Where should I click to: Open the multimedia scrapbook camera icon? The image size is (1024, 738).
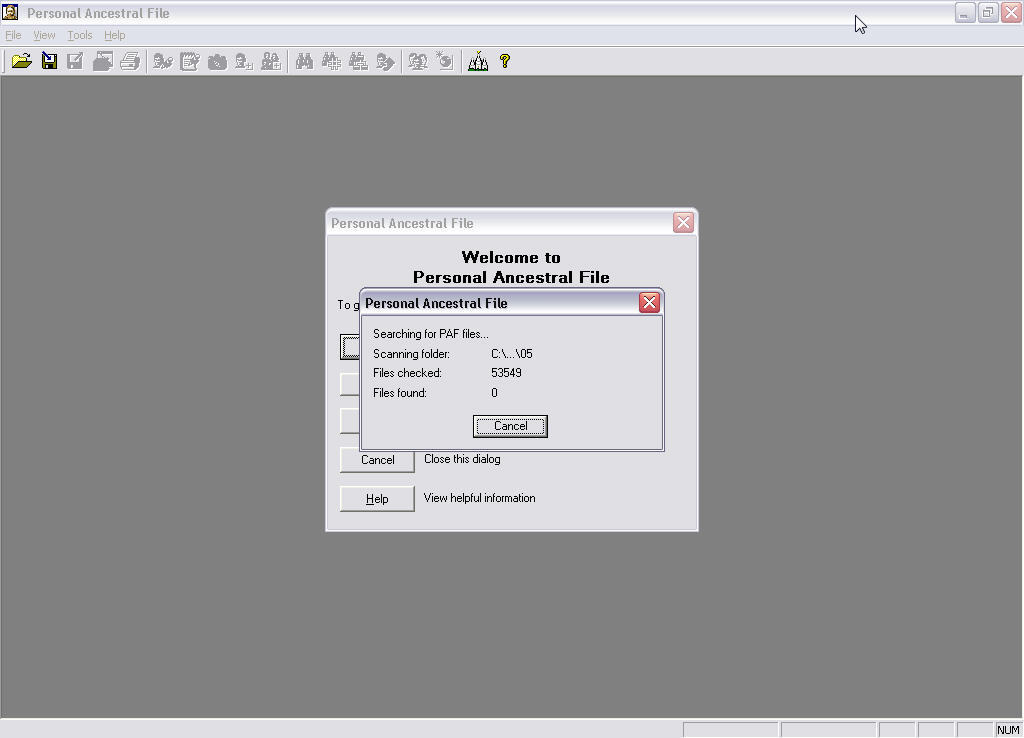click(218, 61)
